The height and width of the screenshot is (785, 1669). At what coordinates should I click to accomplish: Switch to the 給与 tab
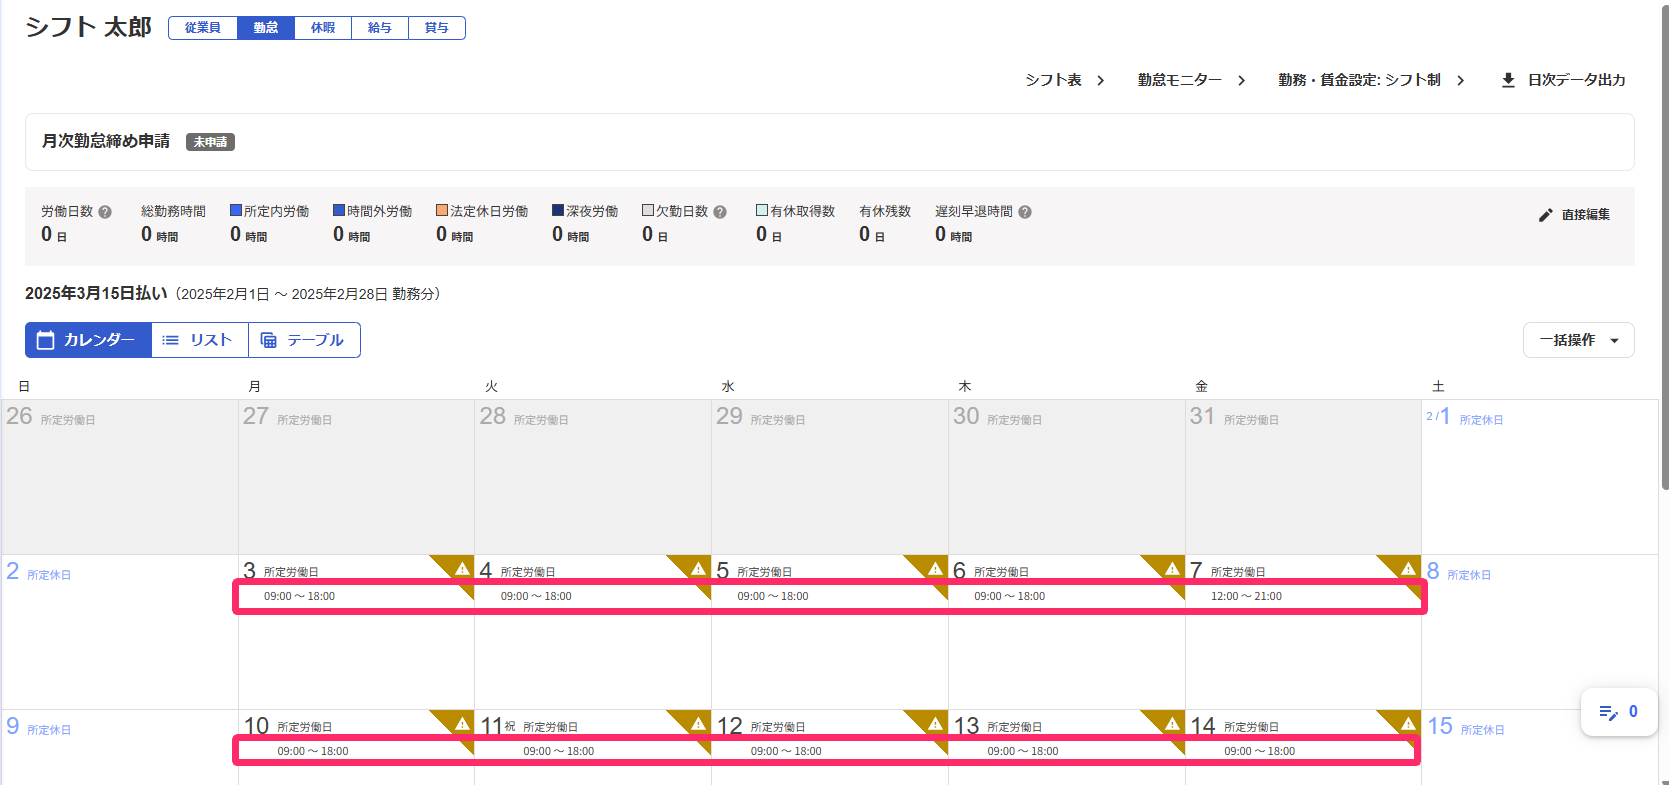[380, 28]
